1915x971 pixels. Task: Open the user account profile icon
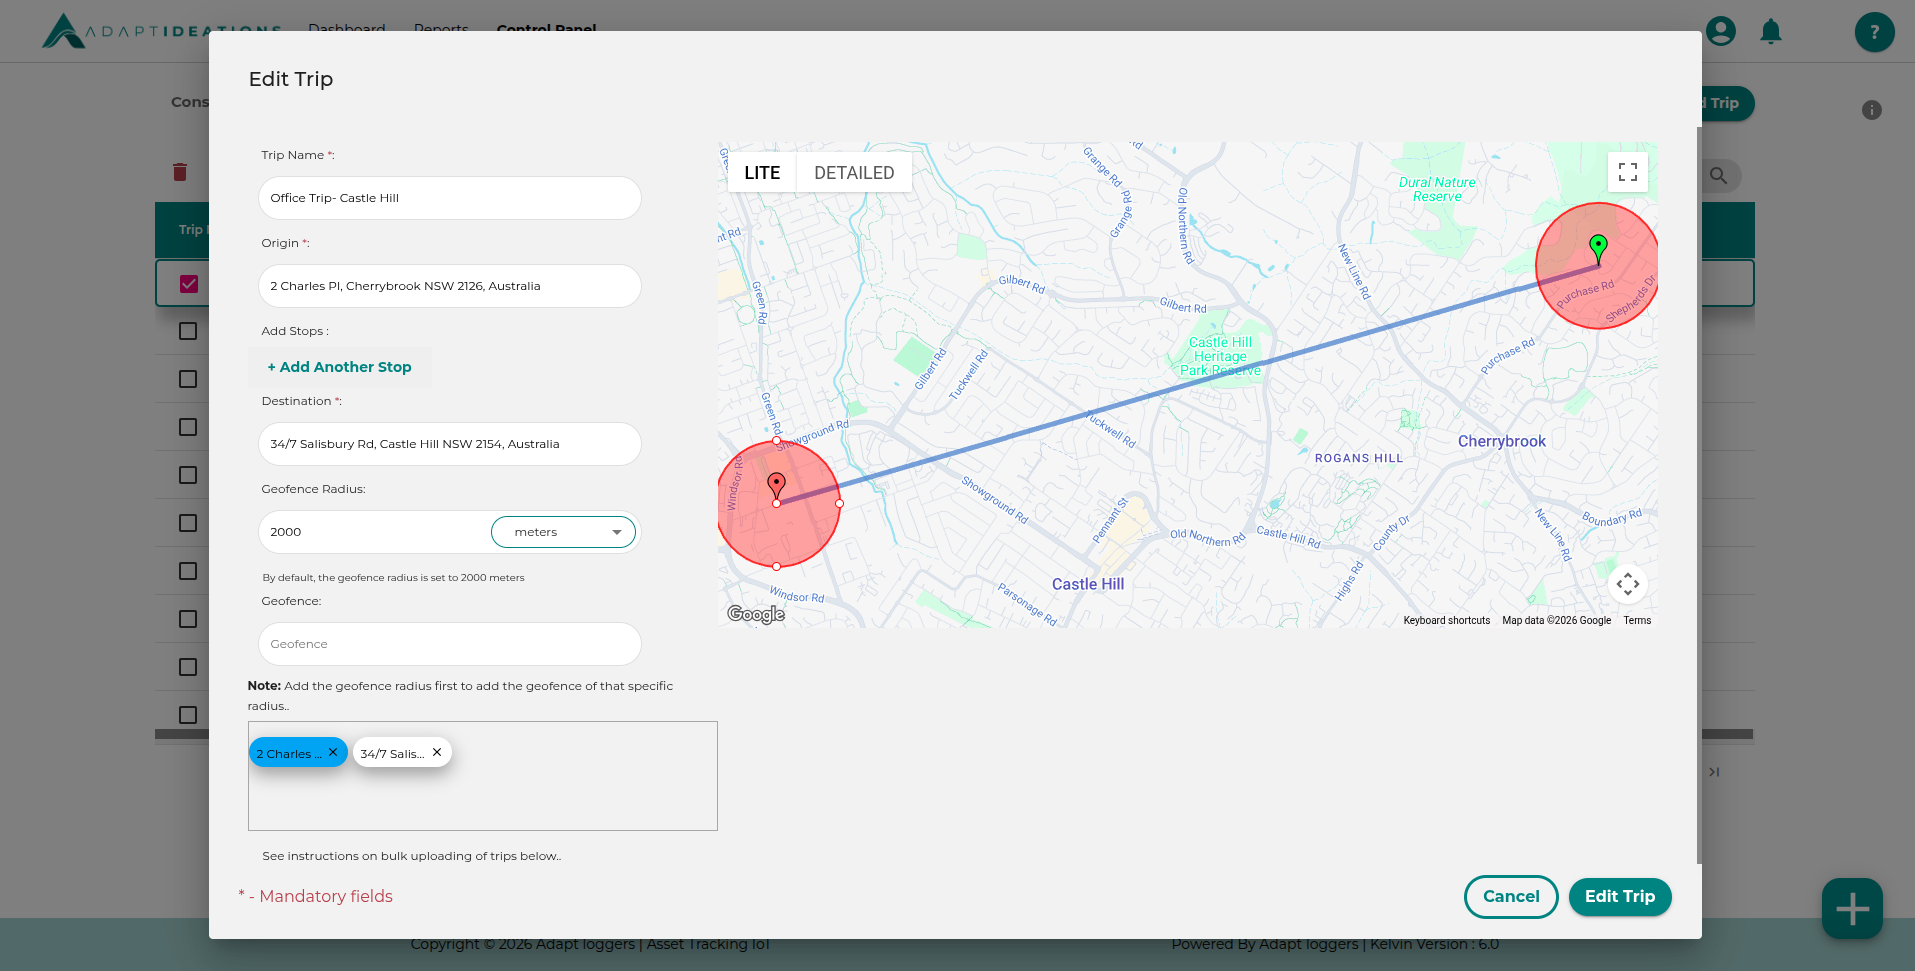(1720, 32)
